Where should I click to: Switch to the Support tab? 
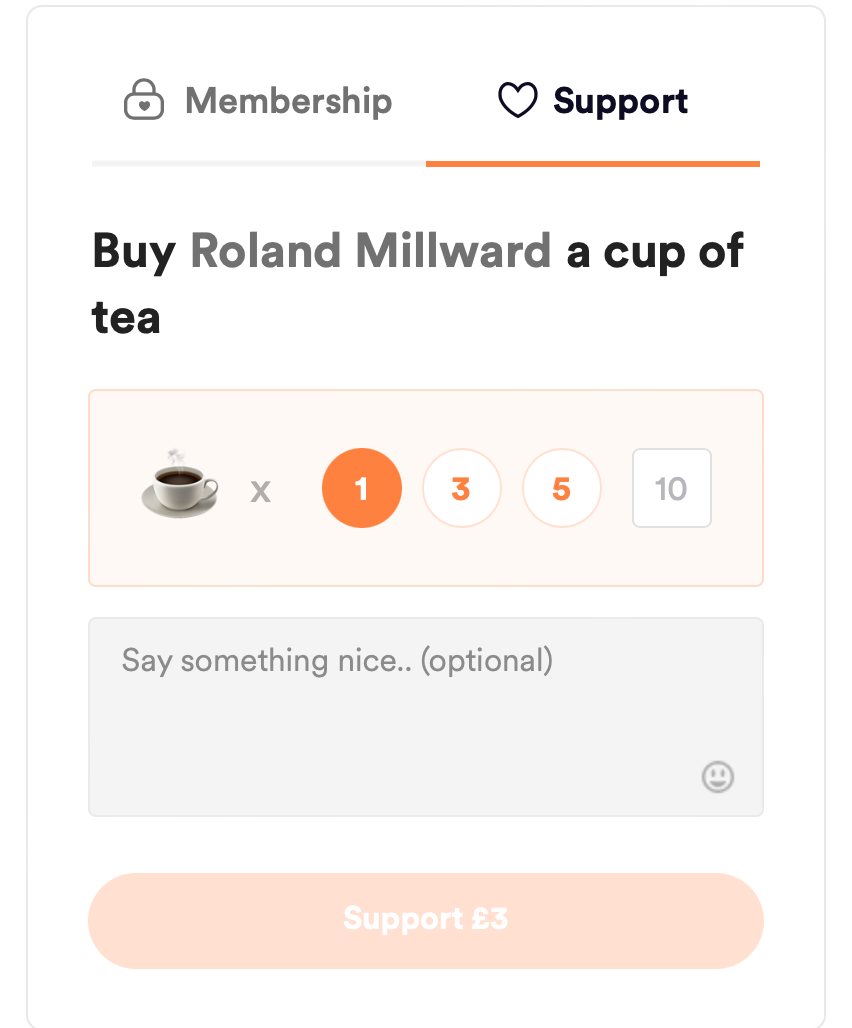point(593,100)
